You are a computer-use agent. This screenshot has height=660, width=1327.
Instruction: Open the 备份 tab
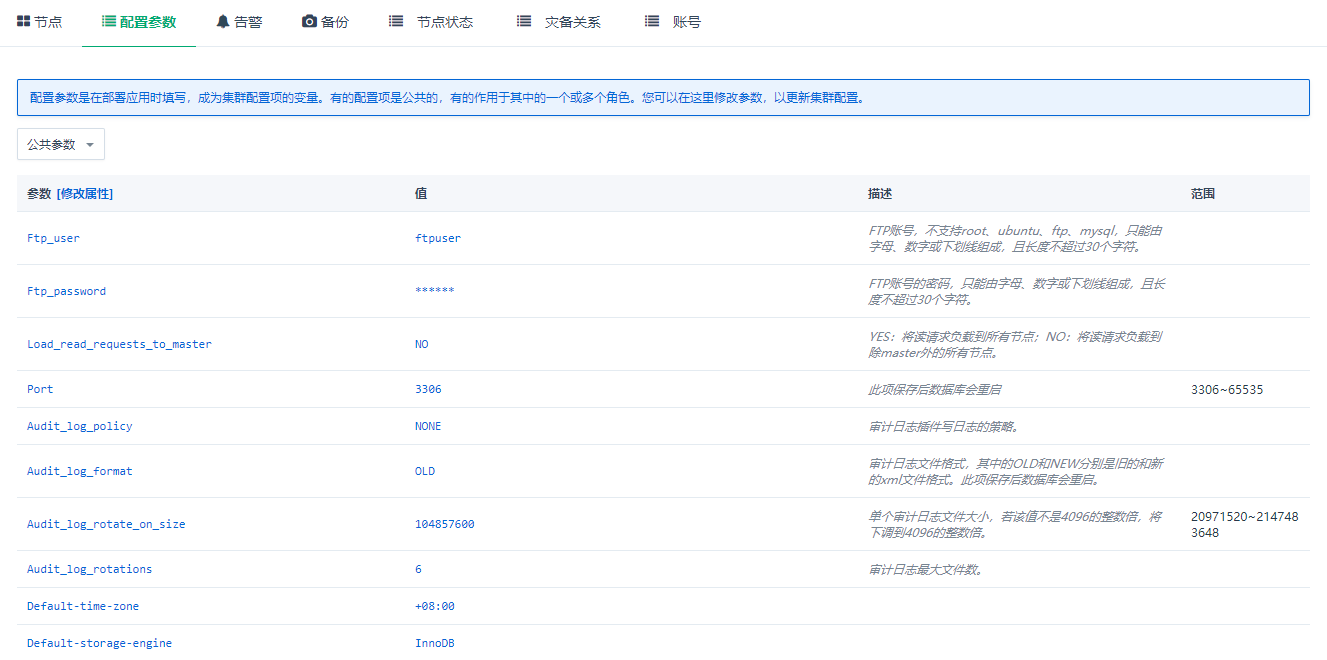(326, 22)
